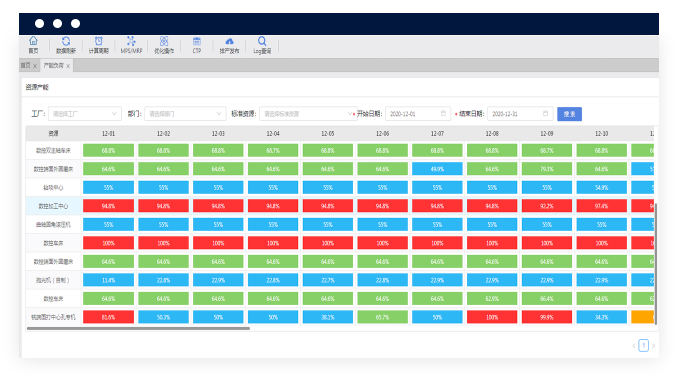Click the green 79.3% cell
679x380 pixels.
tap(546, 169)
